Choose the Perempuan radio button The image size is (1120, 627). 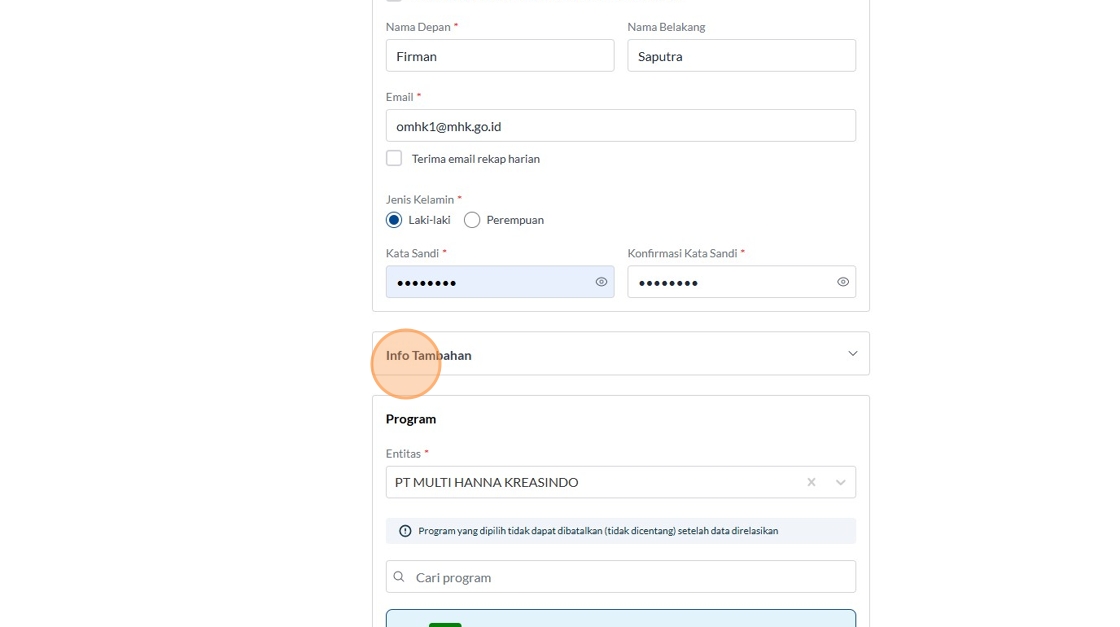[x=472, y=220]
